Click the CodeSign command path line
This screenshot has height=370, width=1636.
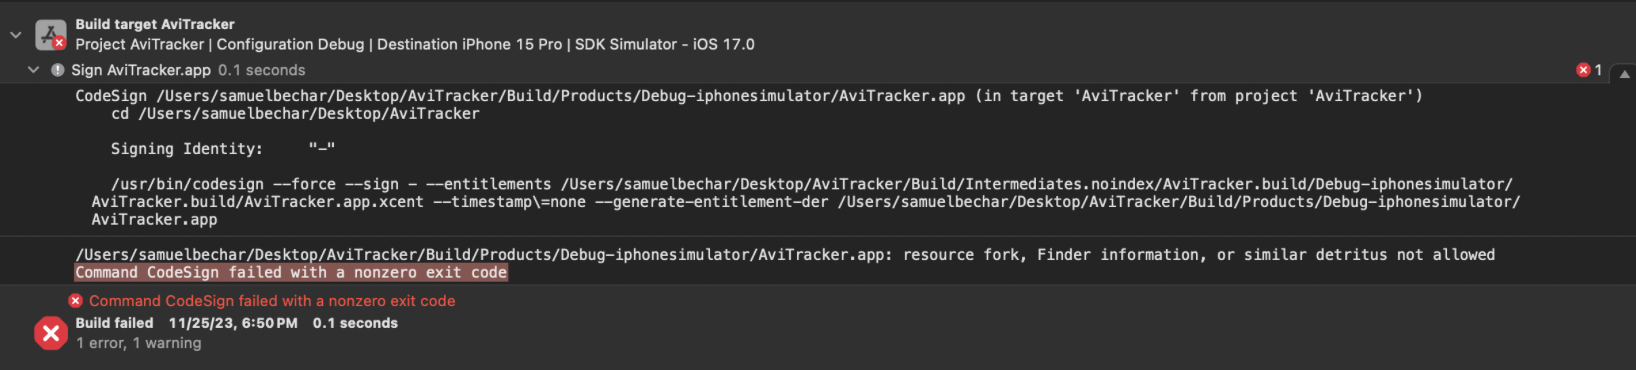749,96
